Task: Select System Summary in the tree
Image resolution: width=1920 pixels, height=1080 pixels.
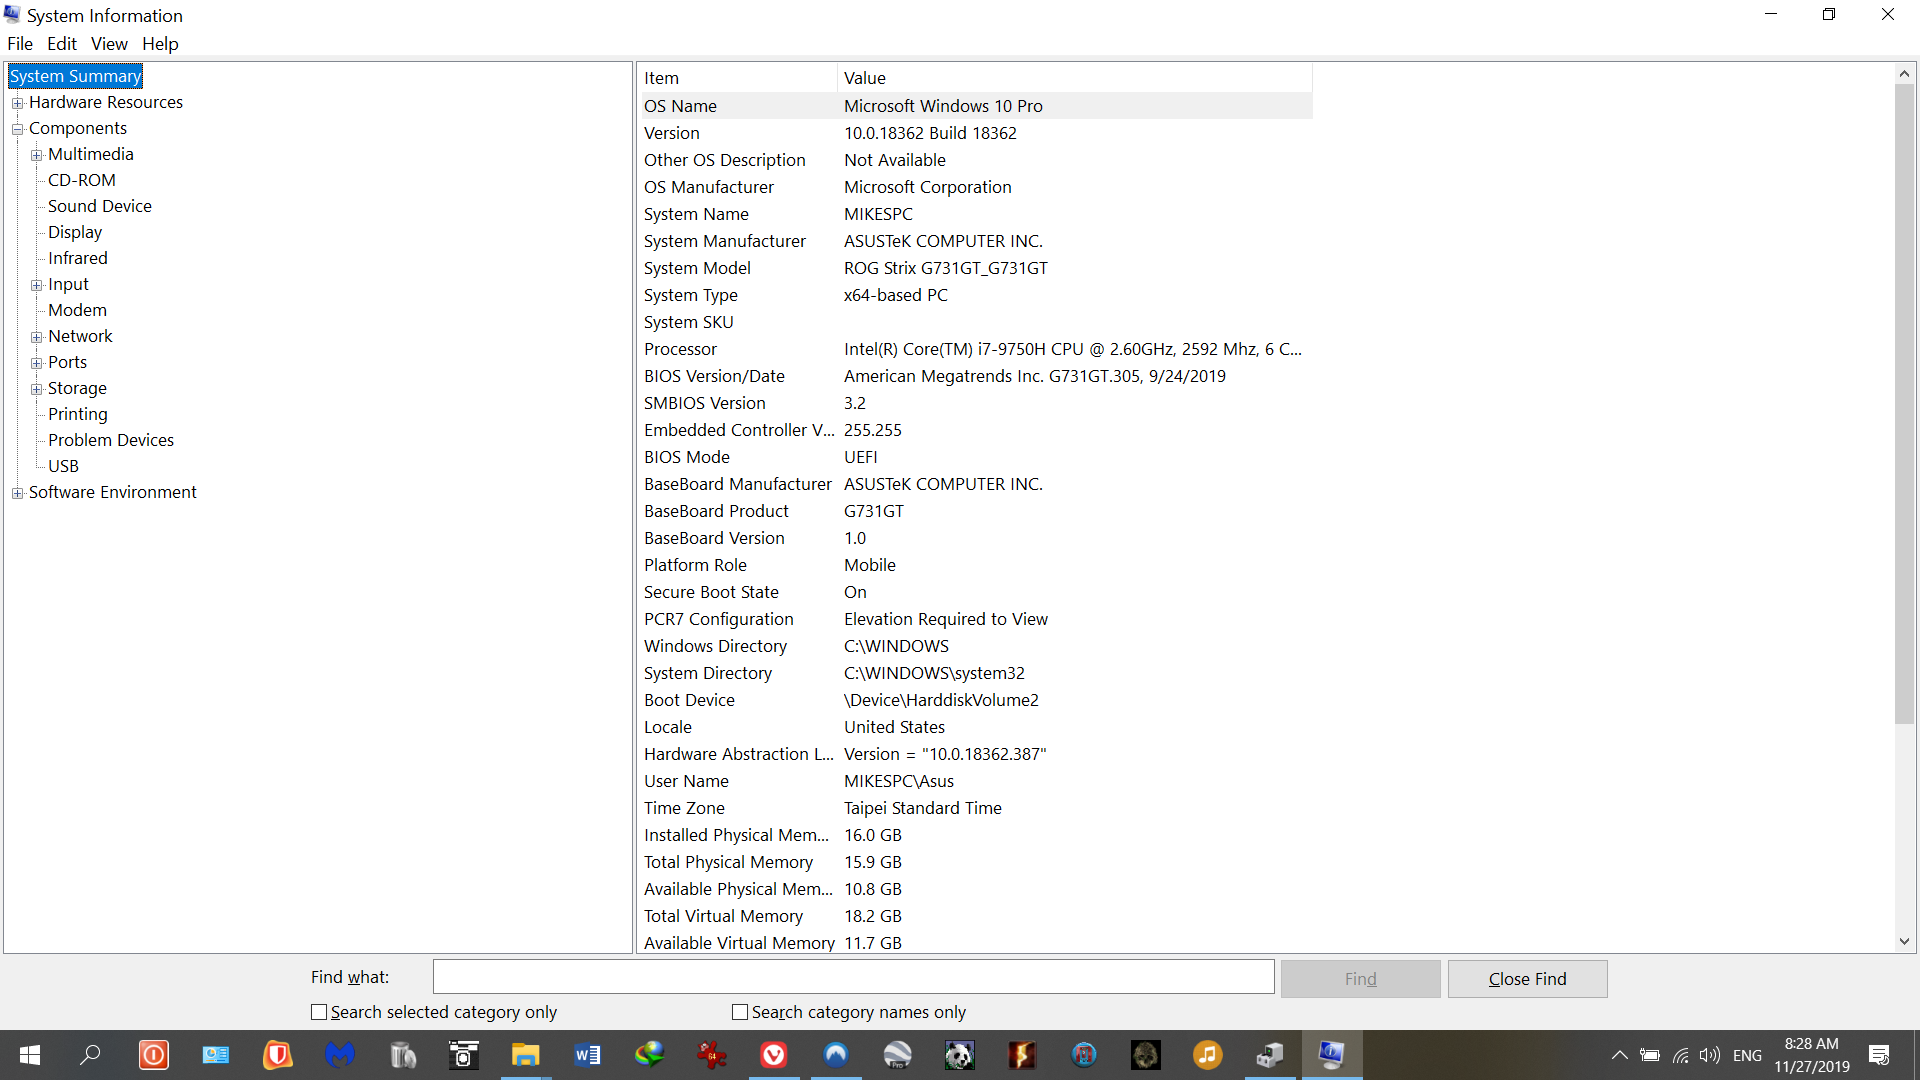Action: click(75, 76)
